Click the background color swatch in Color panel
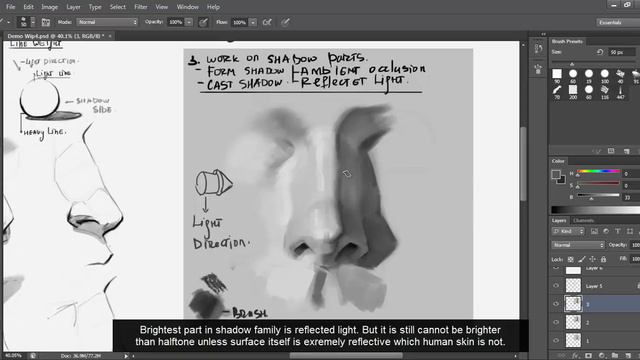The image size is (640, 360). pos(562,180)
